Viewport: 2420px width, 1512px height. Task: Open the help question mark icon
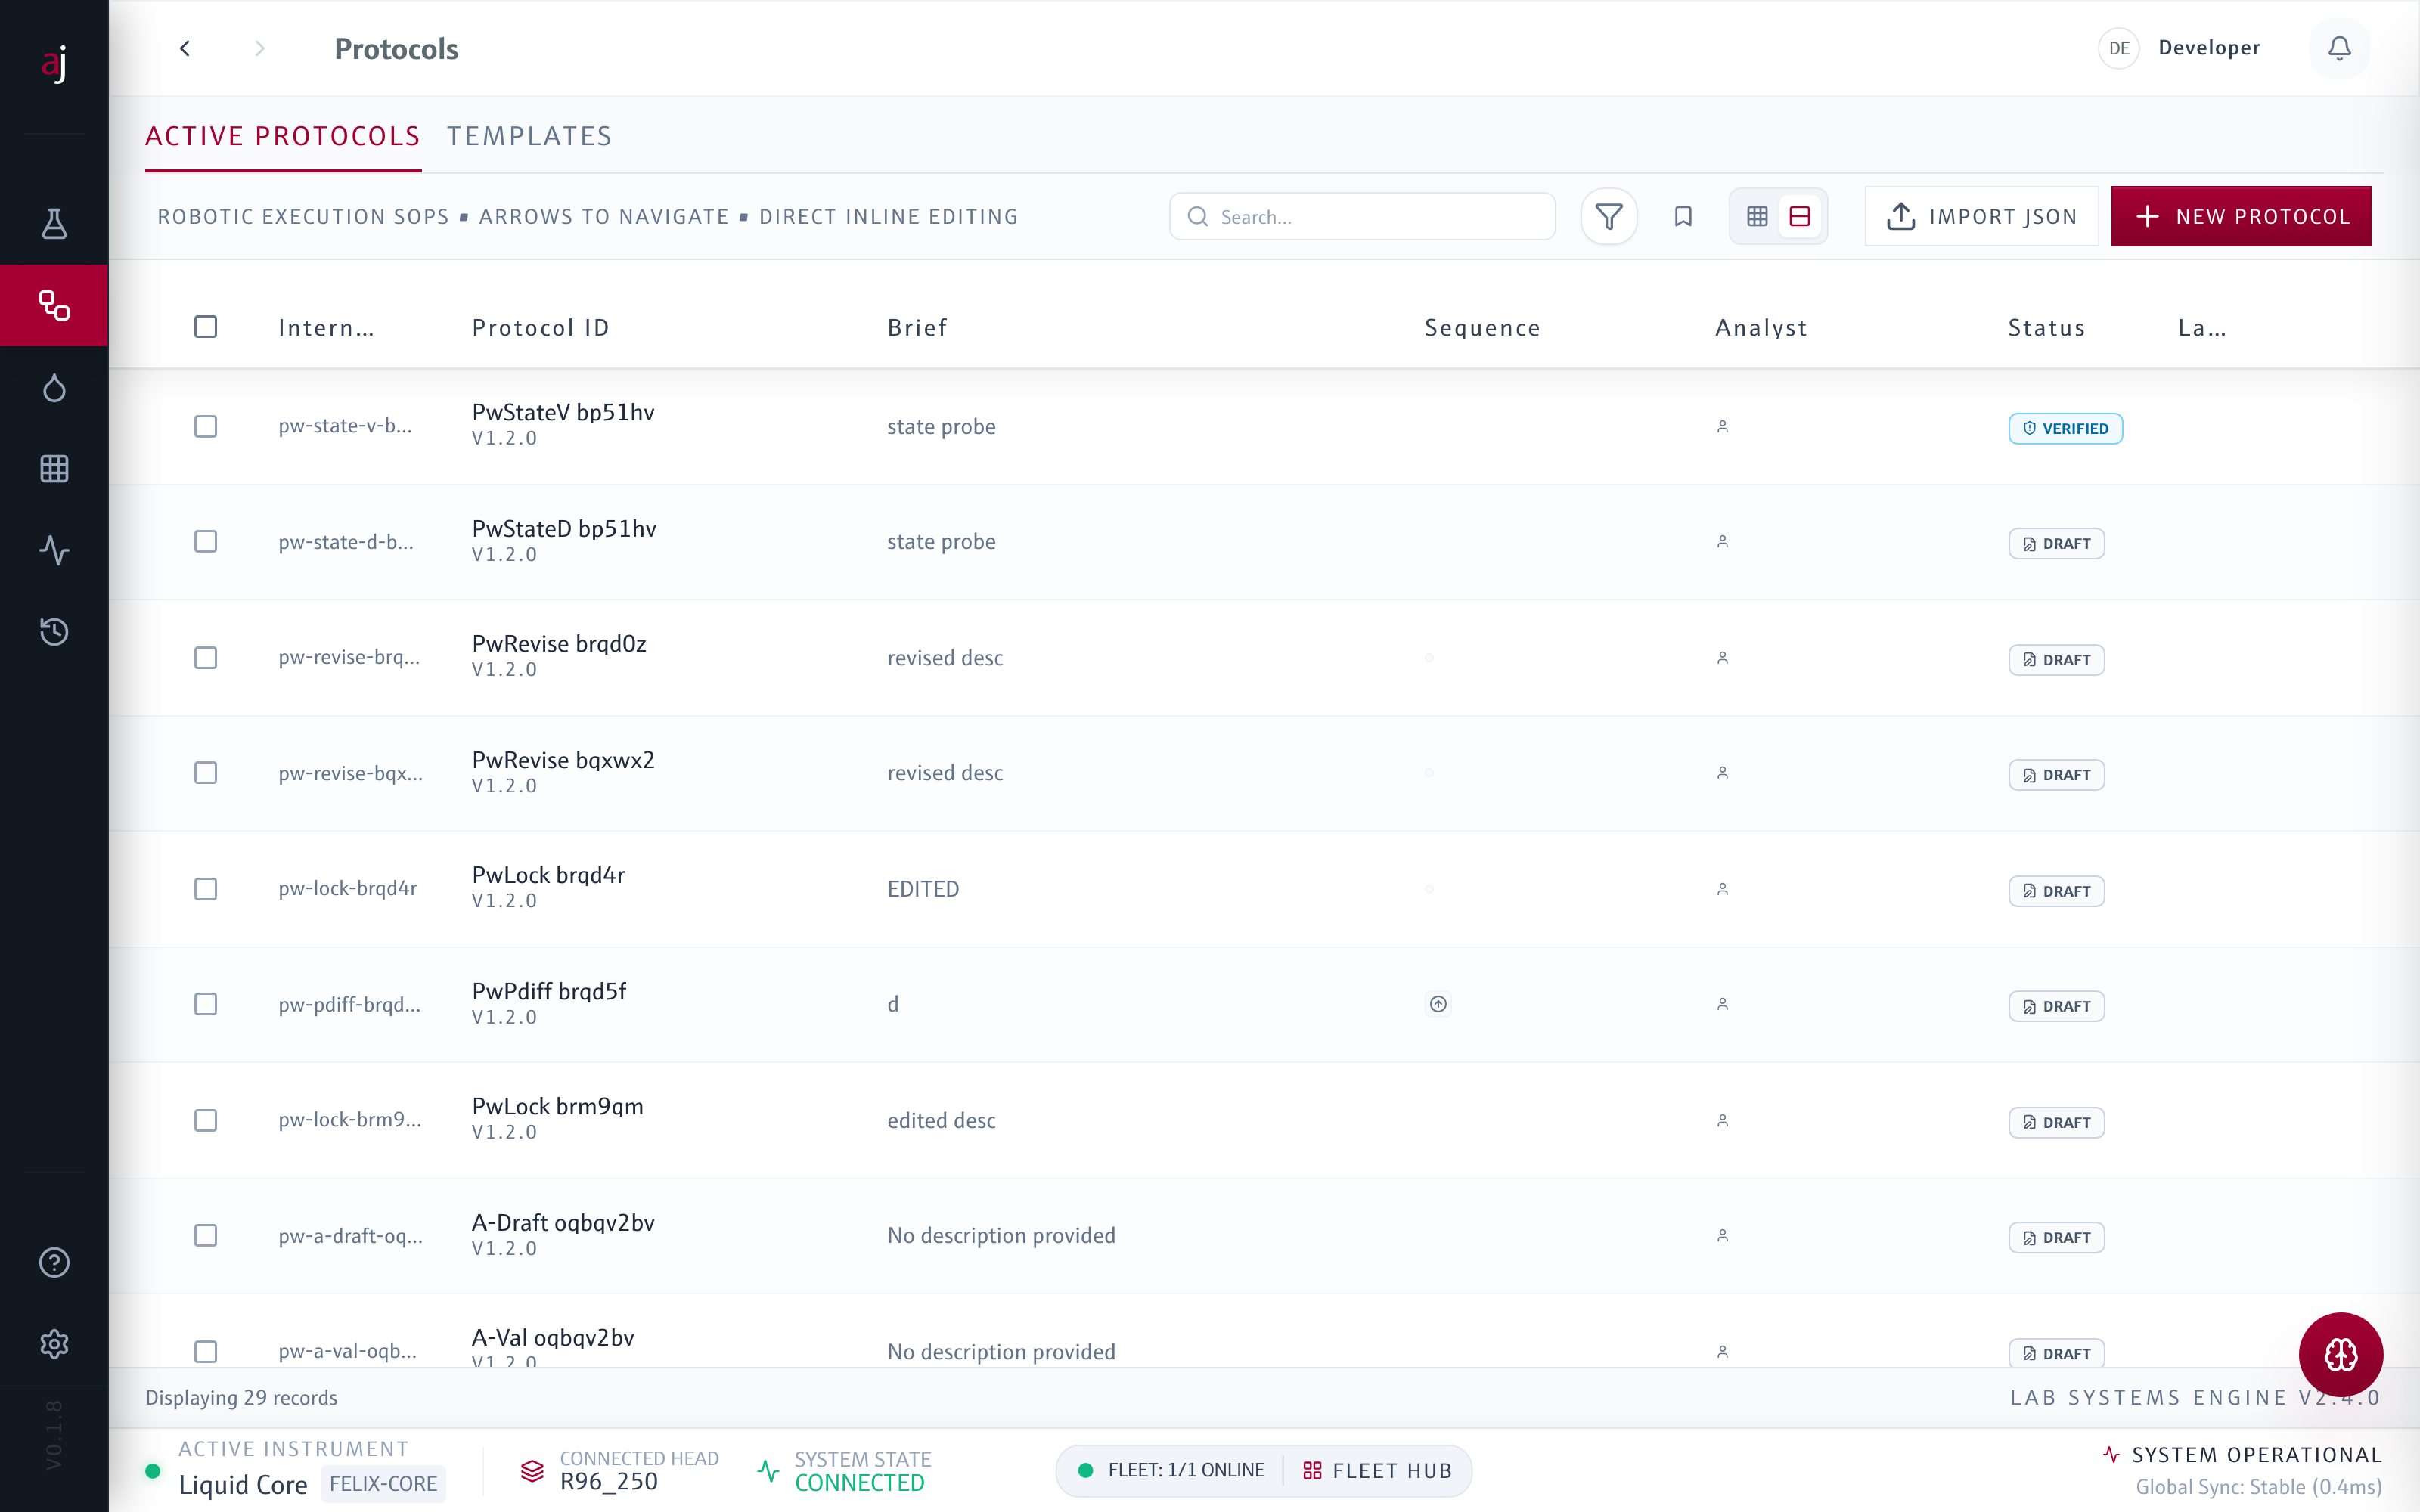tap(54, 1262)
